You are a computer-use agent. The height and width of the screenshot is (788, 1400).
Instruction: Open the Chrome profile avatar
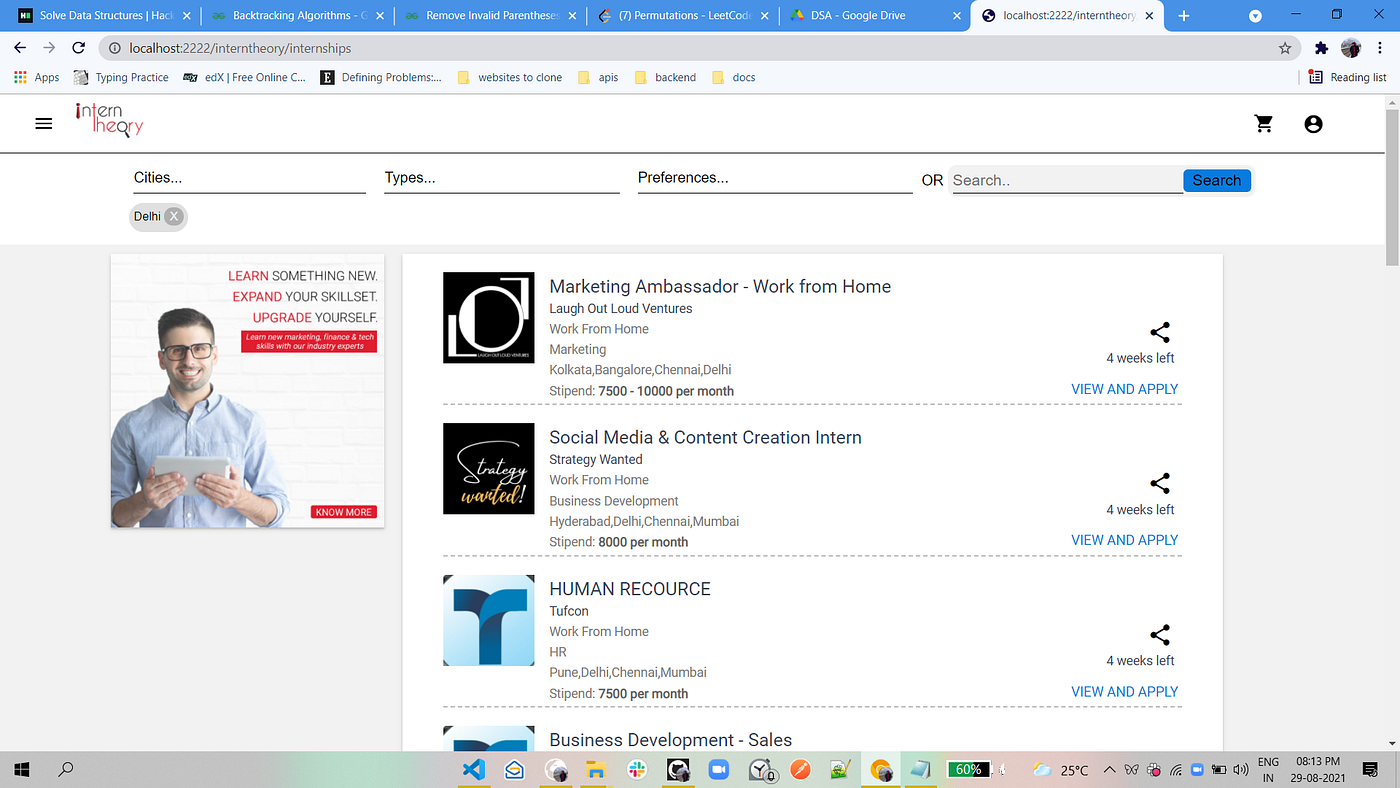(1351, 48)
